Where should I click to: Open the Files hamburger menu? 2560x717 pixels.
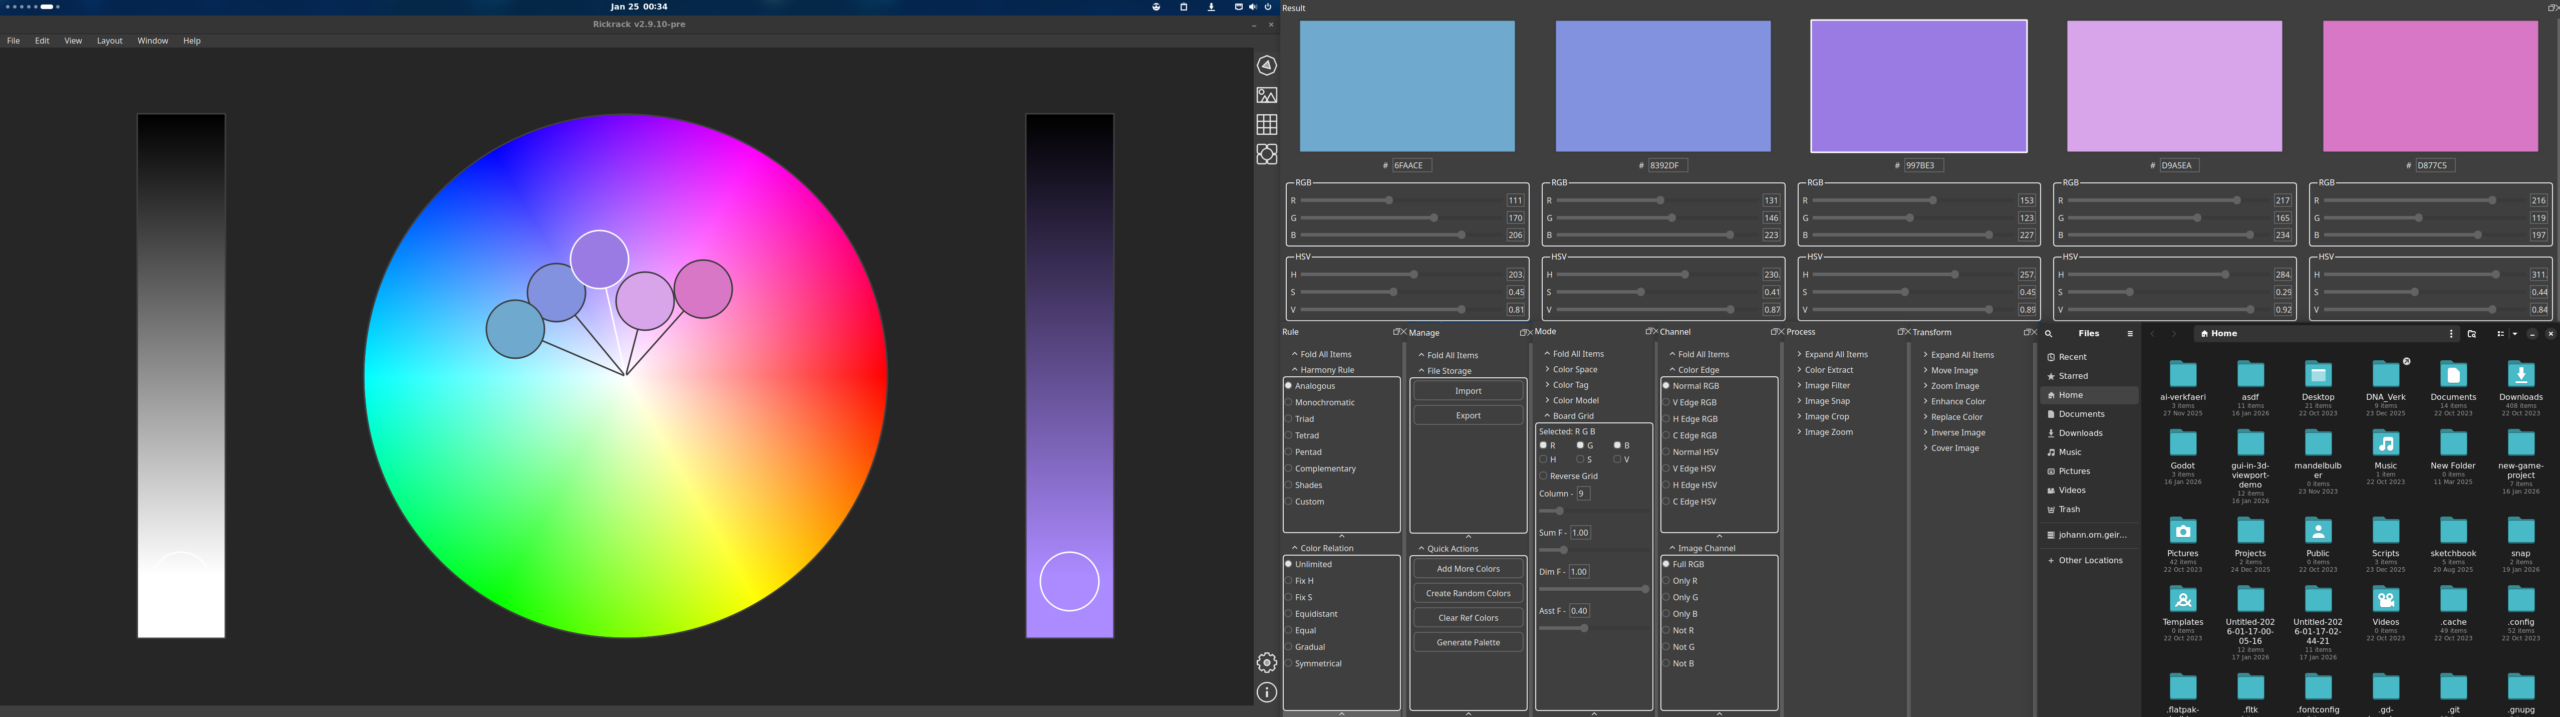(2130, 334)
